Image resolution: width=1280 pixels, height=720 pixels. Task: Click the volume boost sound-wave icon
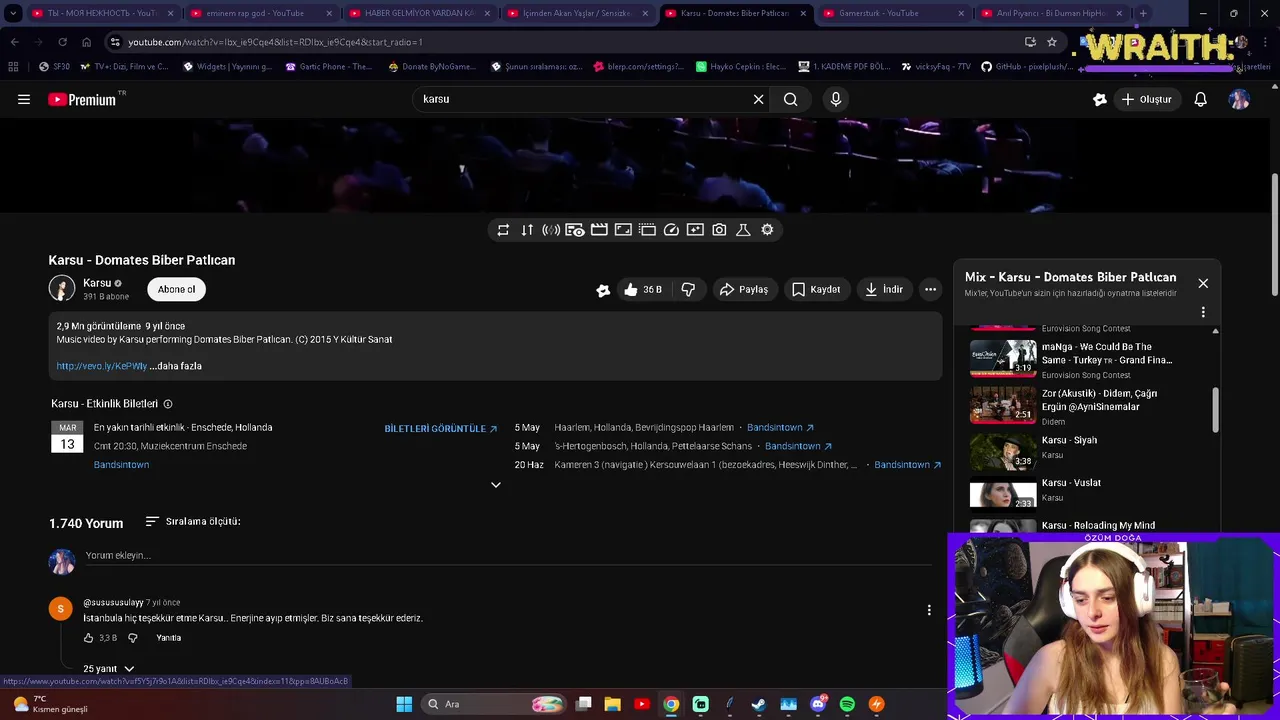pos(551,230)
